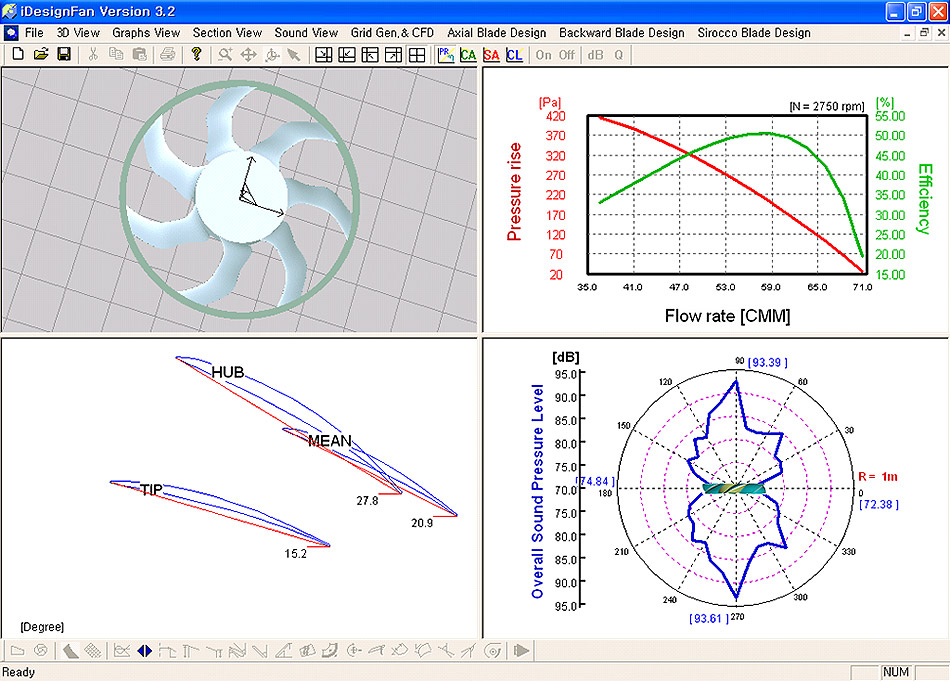Toggle the On button in toolbar
Image resolution: width=950 pixels, height=681 pixels.
coord(544,55)
